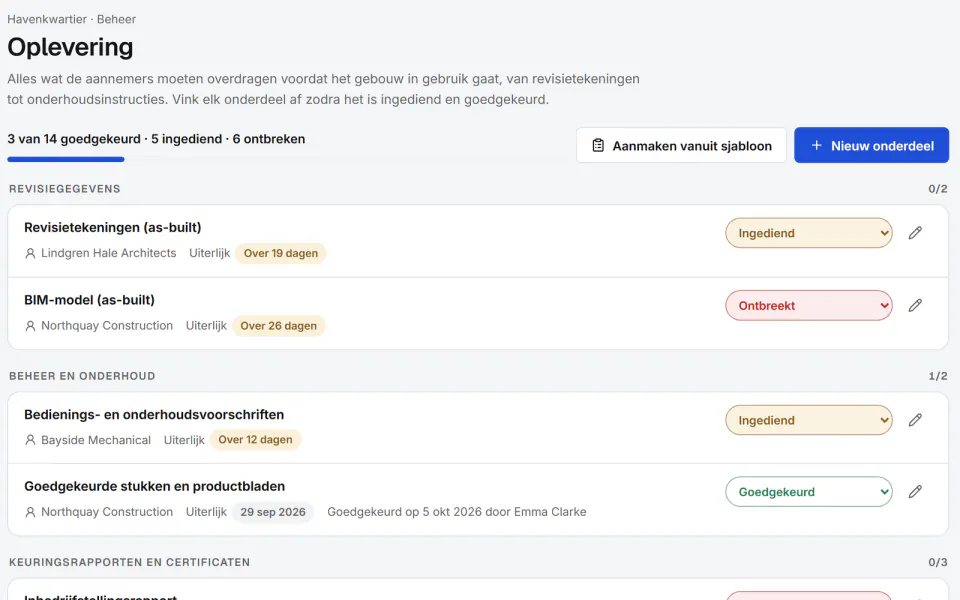The image size is (960, 600).
Task: Open Ontbreekt status dropdown for BIM-model
Action: coord(809,305)
